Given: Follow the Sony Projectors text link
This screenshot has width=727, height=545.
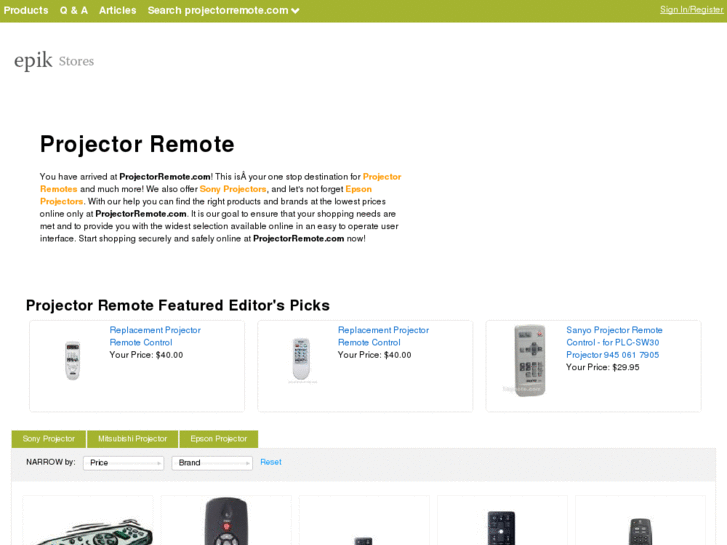Looking at the screenshot, I should point(233,189).
